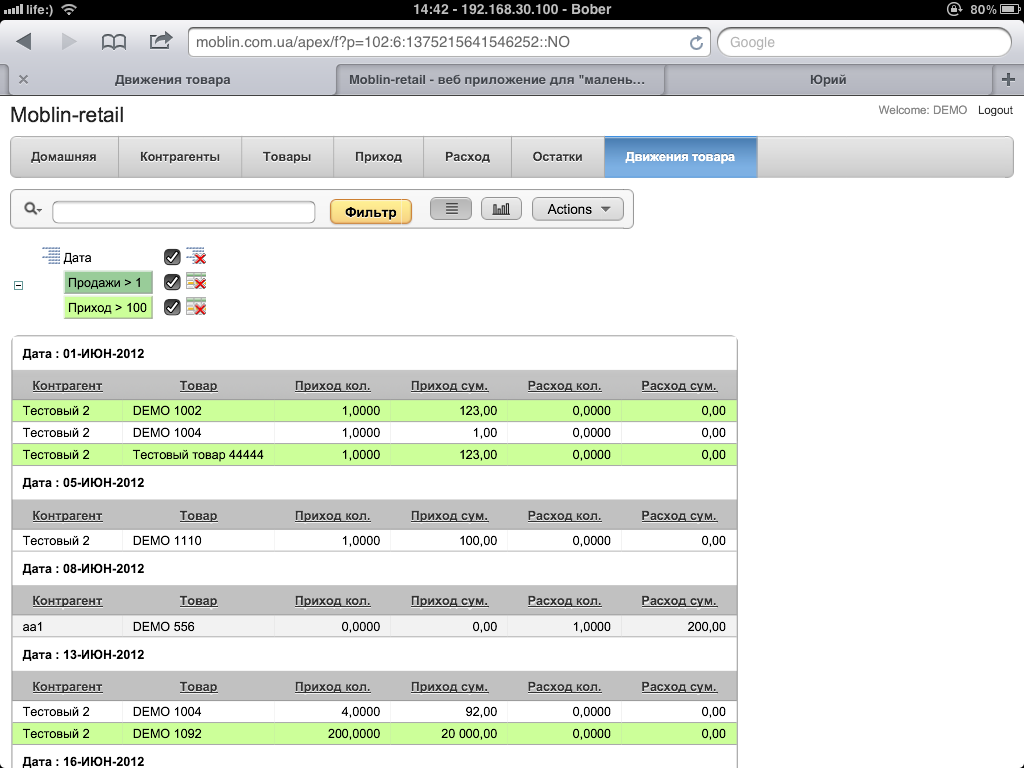Sort by Контрагент header under 01-ИЮН-2012
This screenshot has height=768, width=1024.
[67, 385]
